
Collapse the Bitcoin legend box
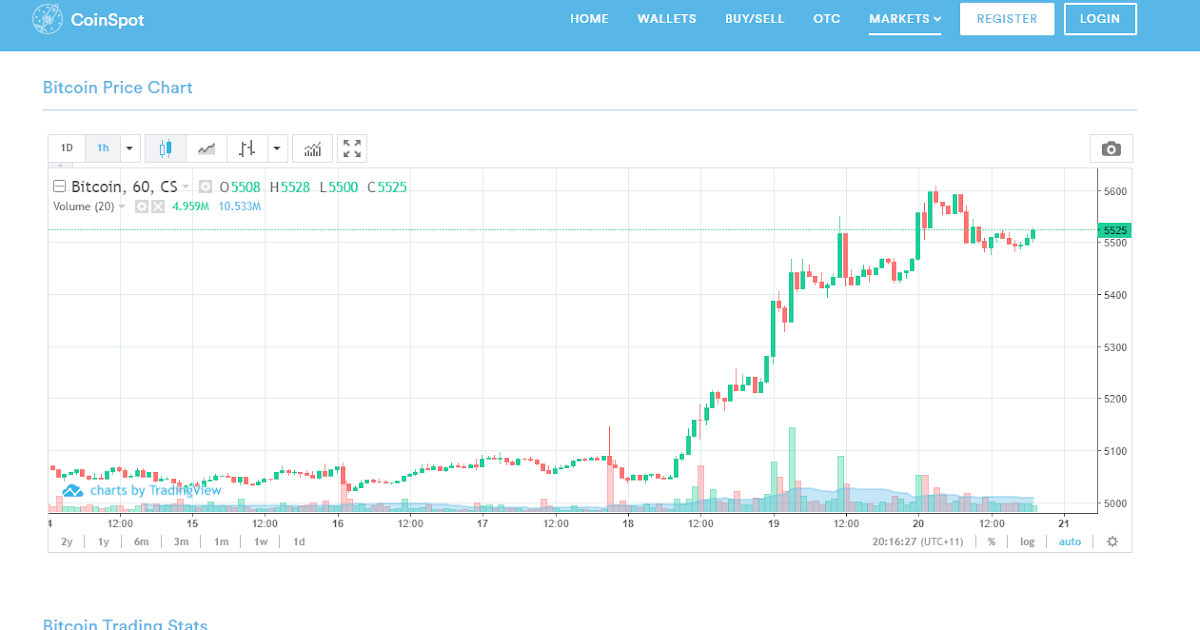point(59,187)
